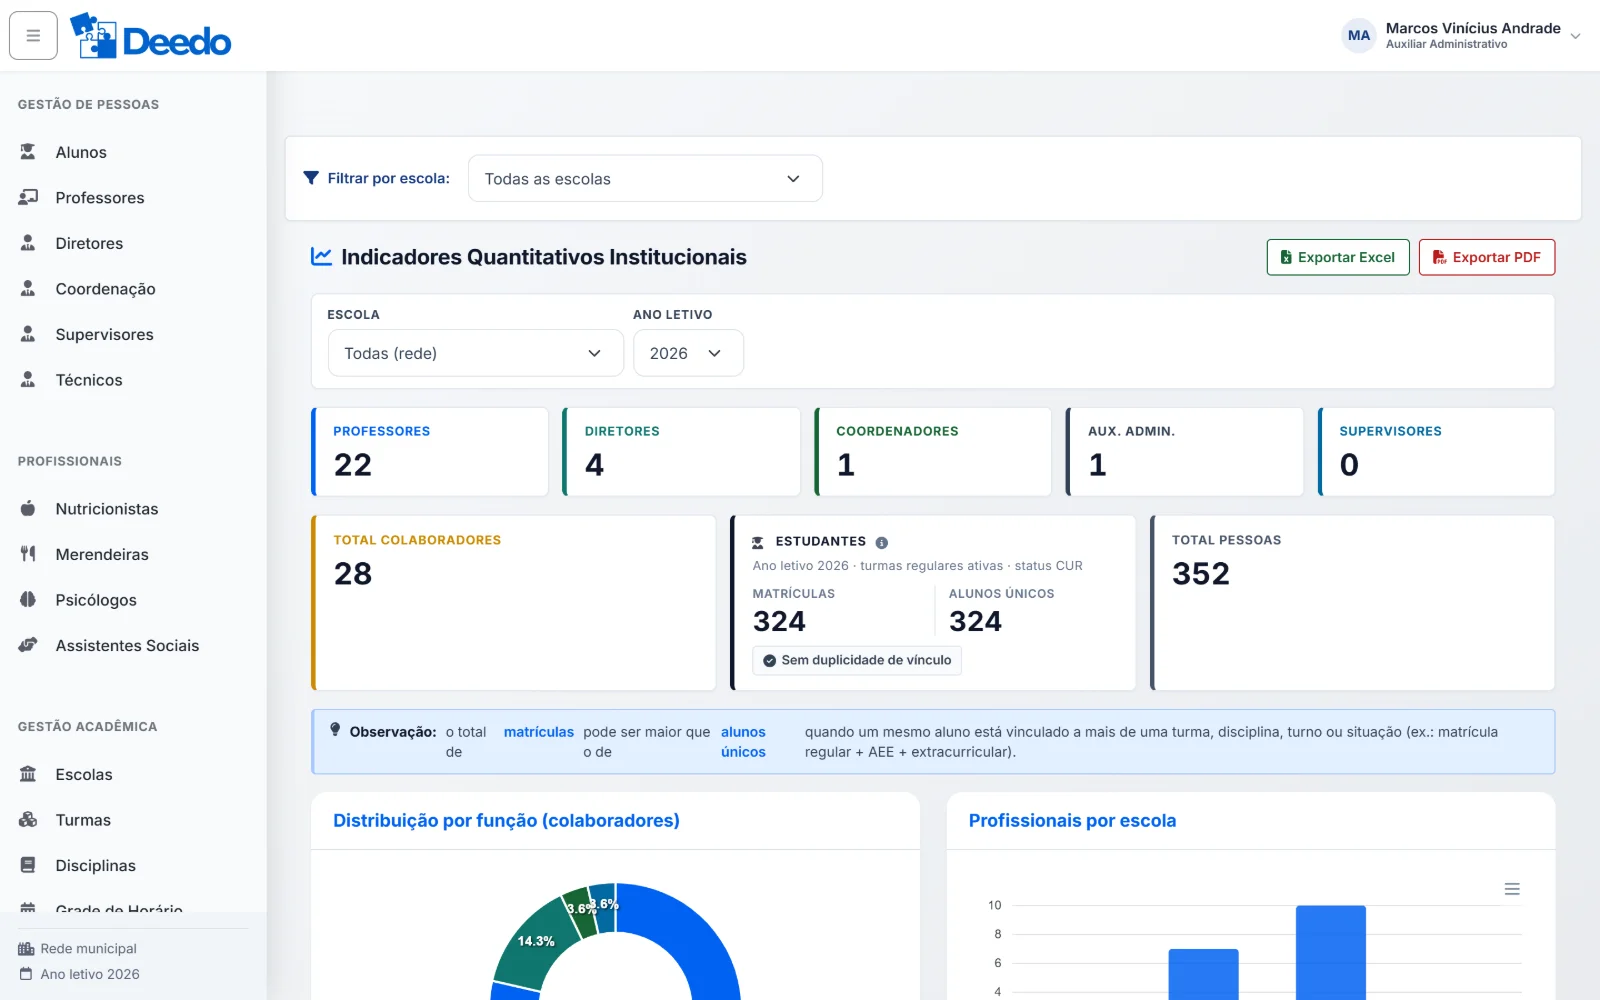
Task: Click the Total Colaboradores value 28
Action: pyautogui.click(x=353, y=574)
